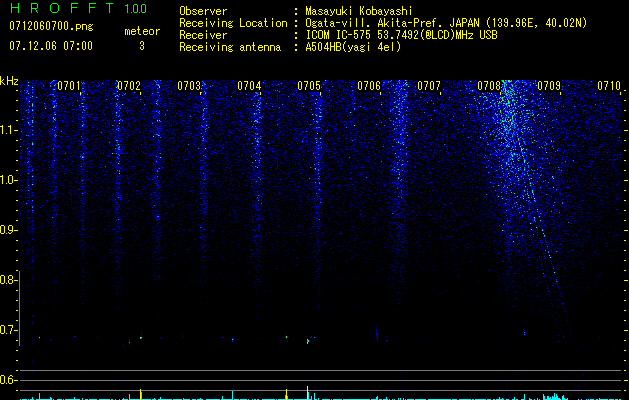Click the Ogata-vill. Akita-Pref. JAPAN location text

click(446, 23)
